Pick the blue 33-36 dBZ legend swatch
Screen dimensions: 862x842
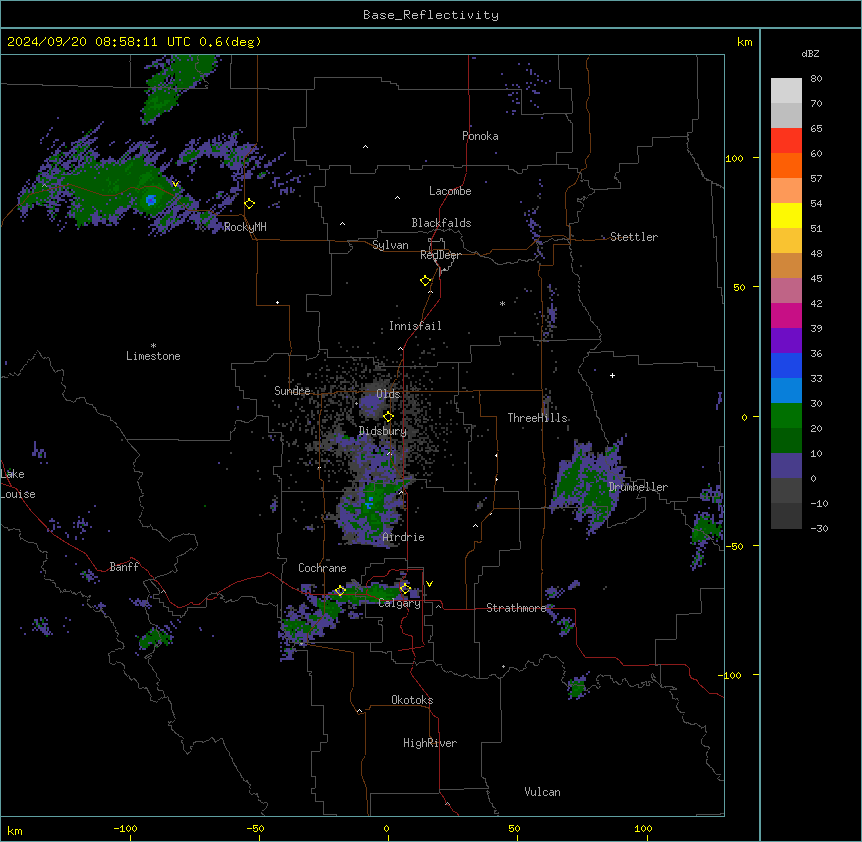tap(786, 365)
